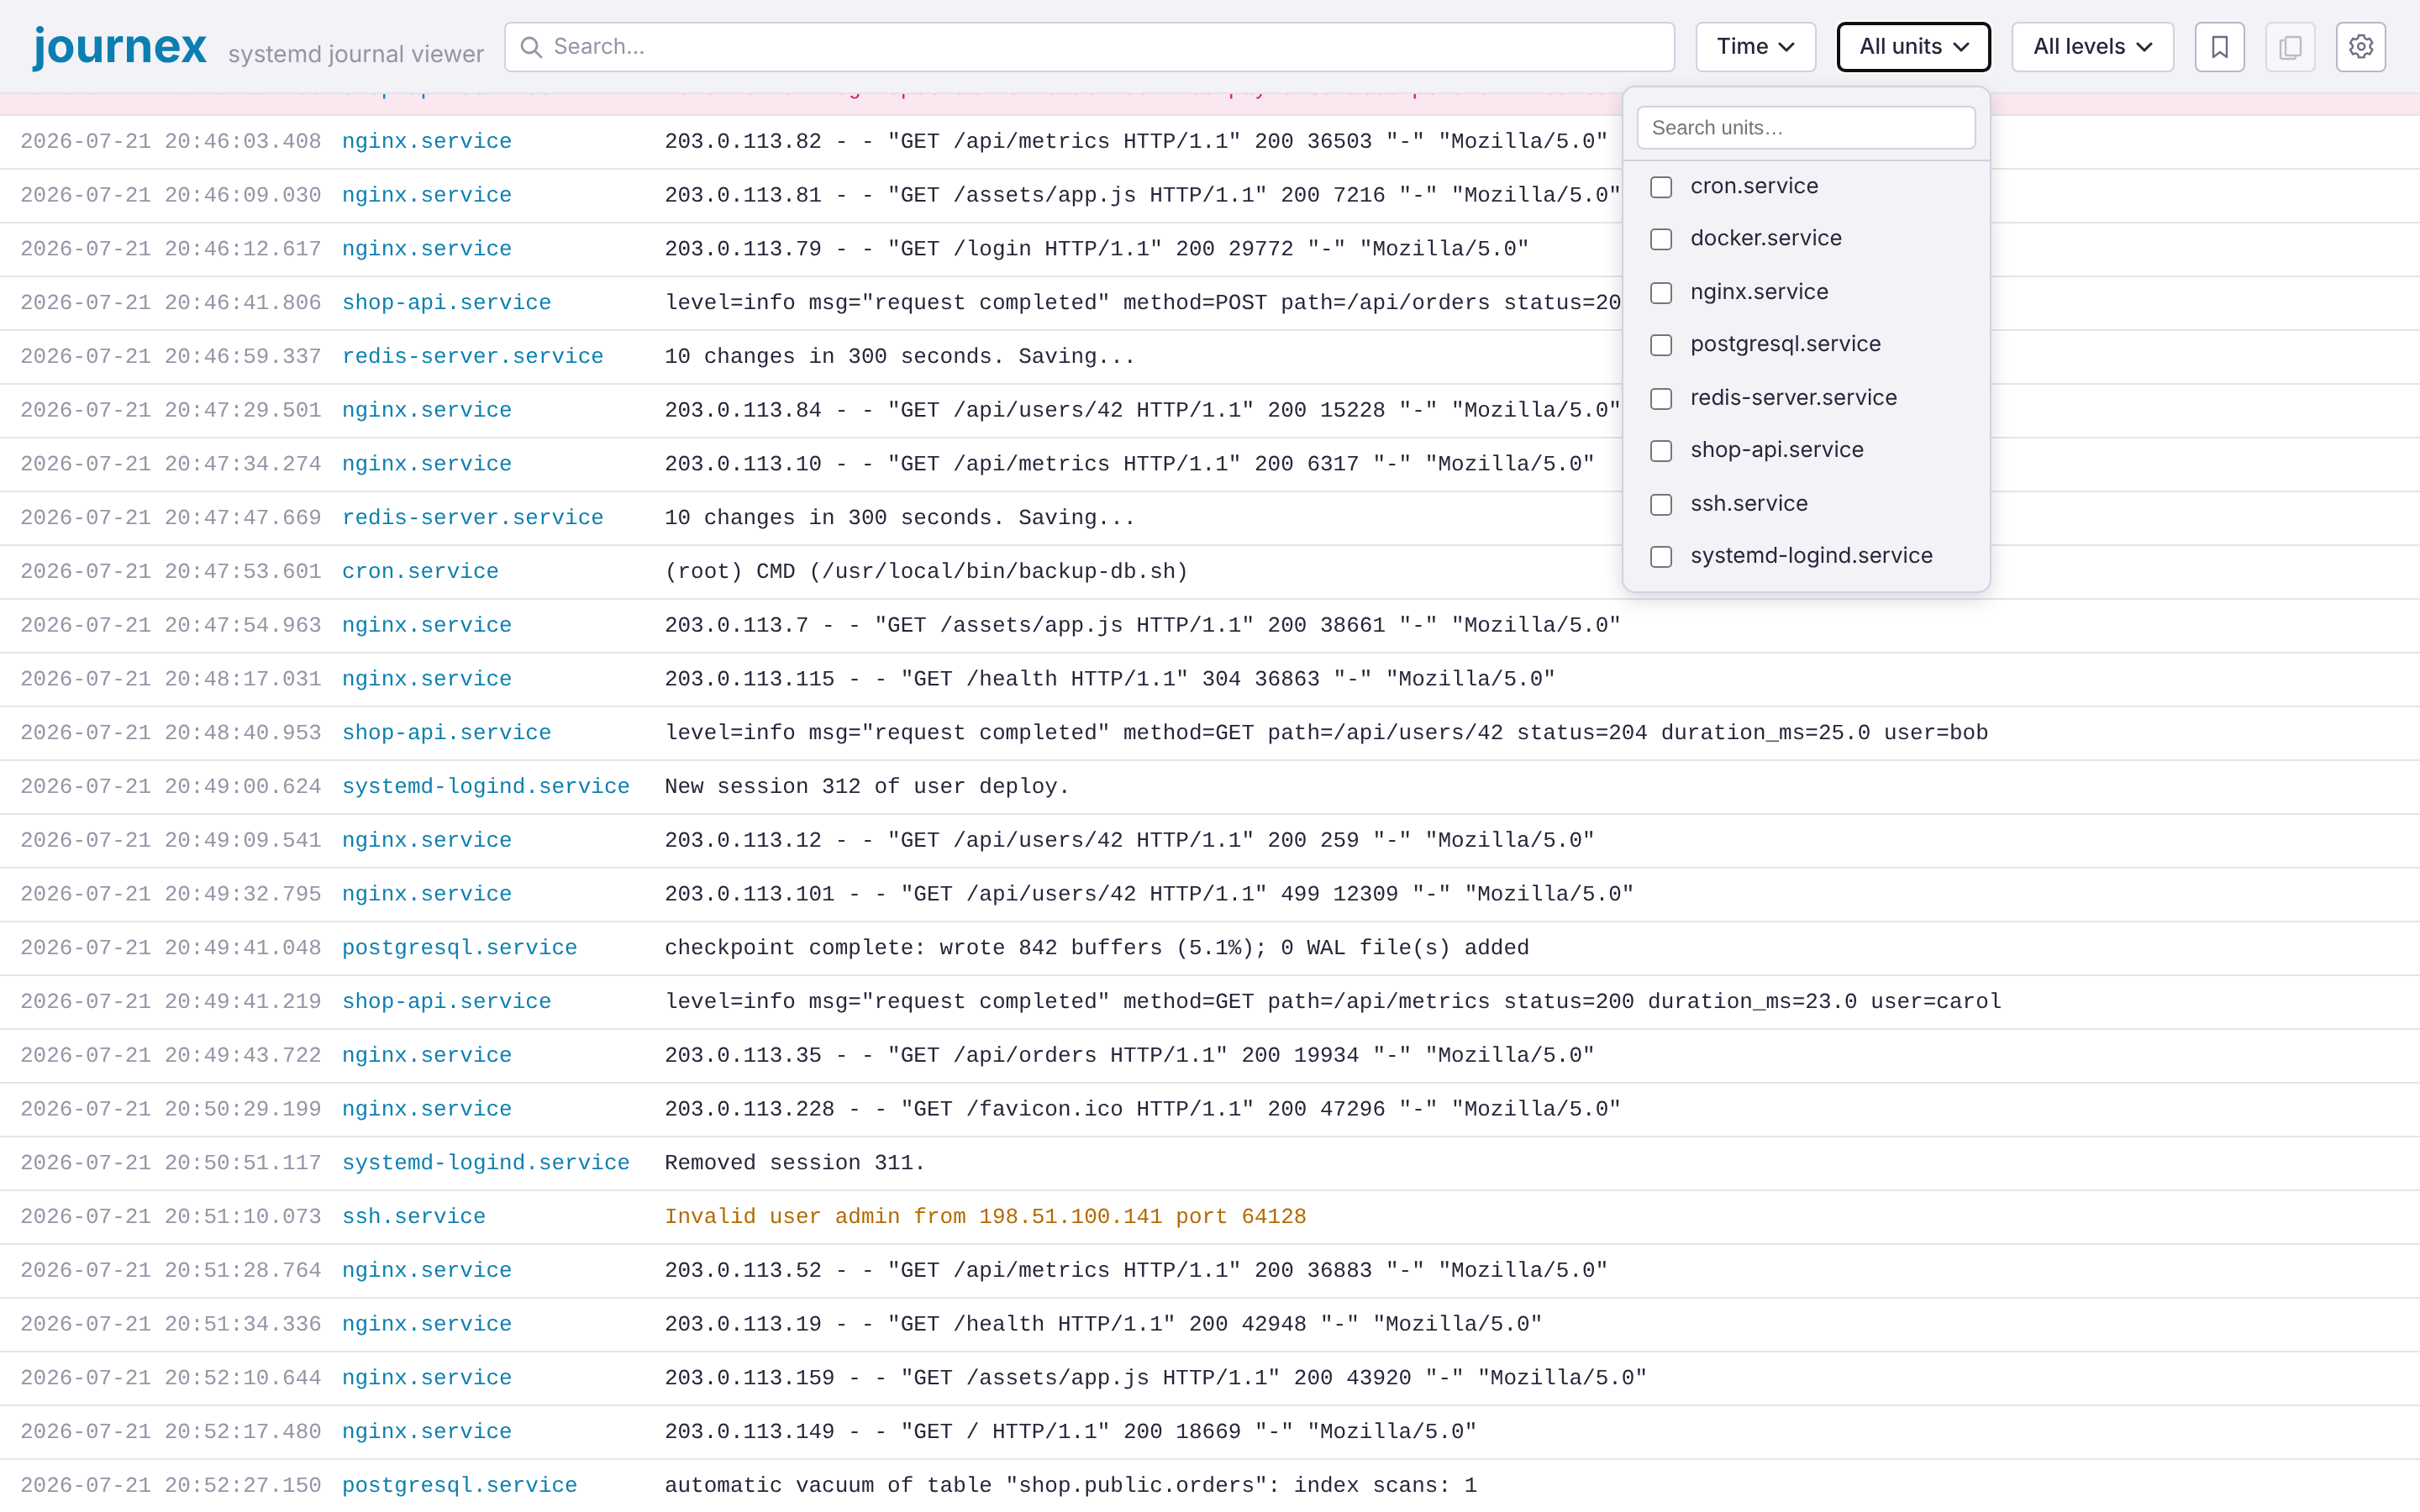Focus the Search units field

tap(1806, 128)
